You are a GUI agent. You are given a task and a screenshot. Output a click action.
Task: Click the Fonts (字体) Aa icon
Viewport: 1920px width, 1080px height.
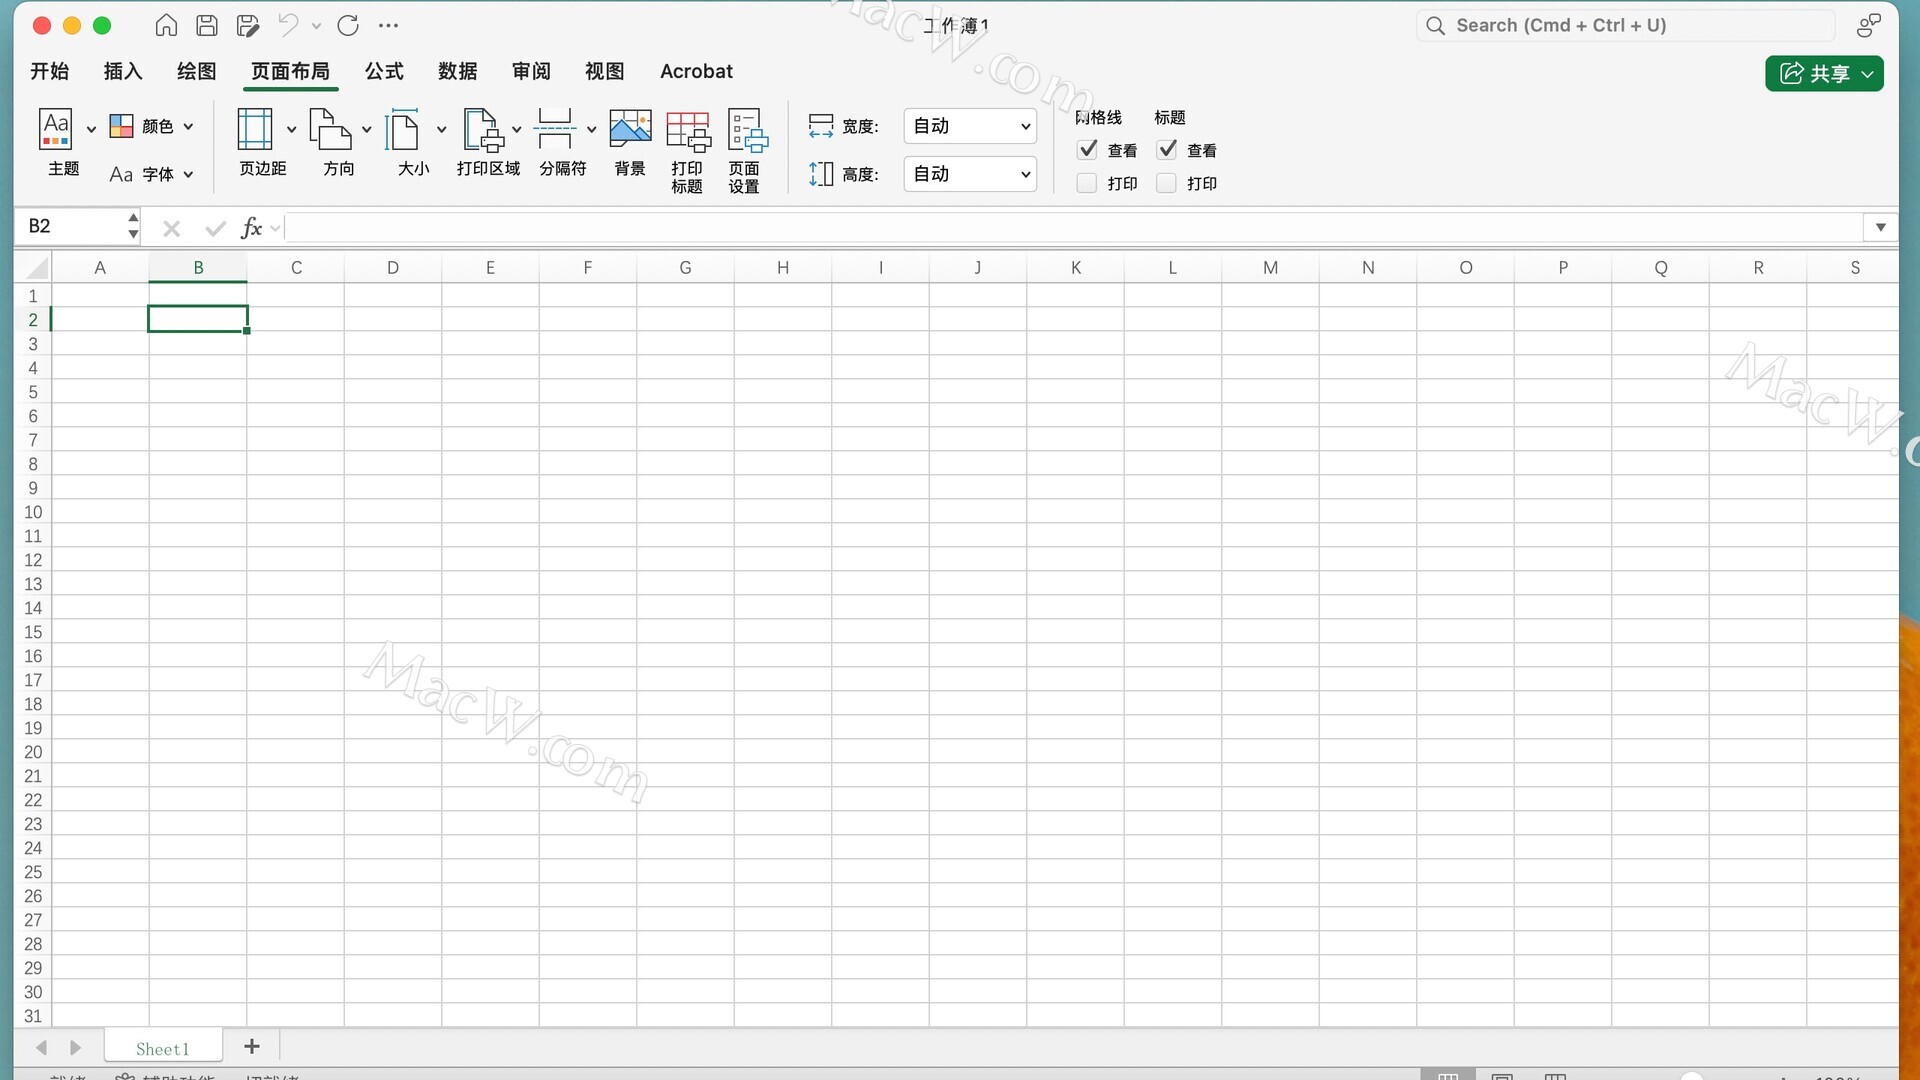pyautogui.click(x=121, y=174)
